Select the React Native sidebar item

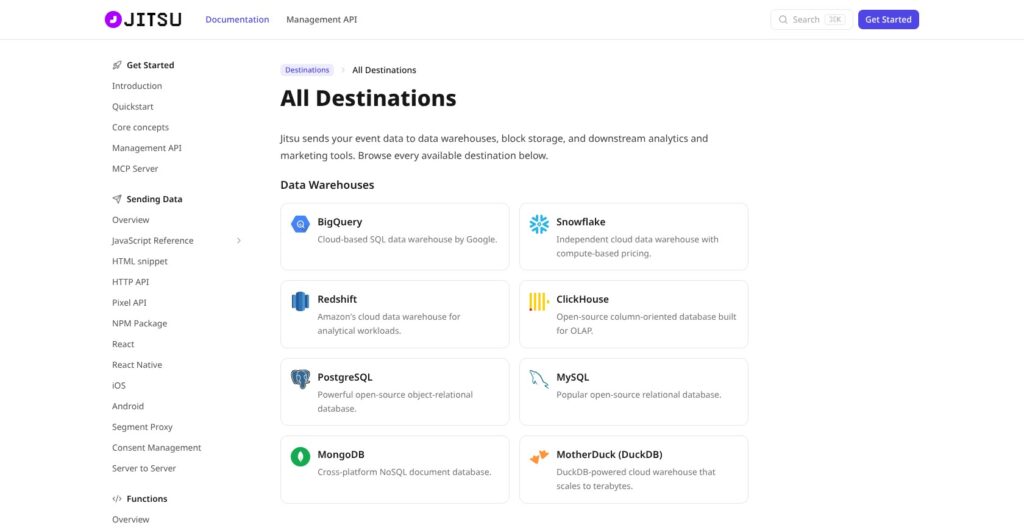(137, 365)
